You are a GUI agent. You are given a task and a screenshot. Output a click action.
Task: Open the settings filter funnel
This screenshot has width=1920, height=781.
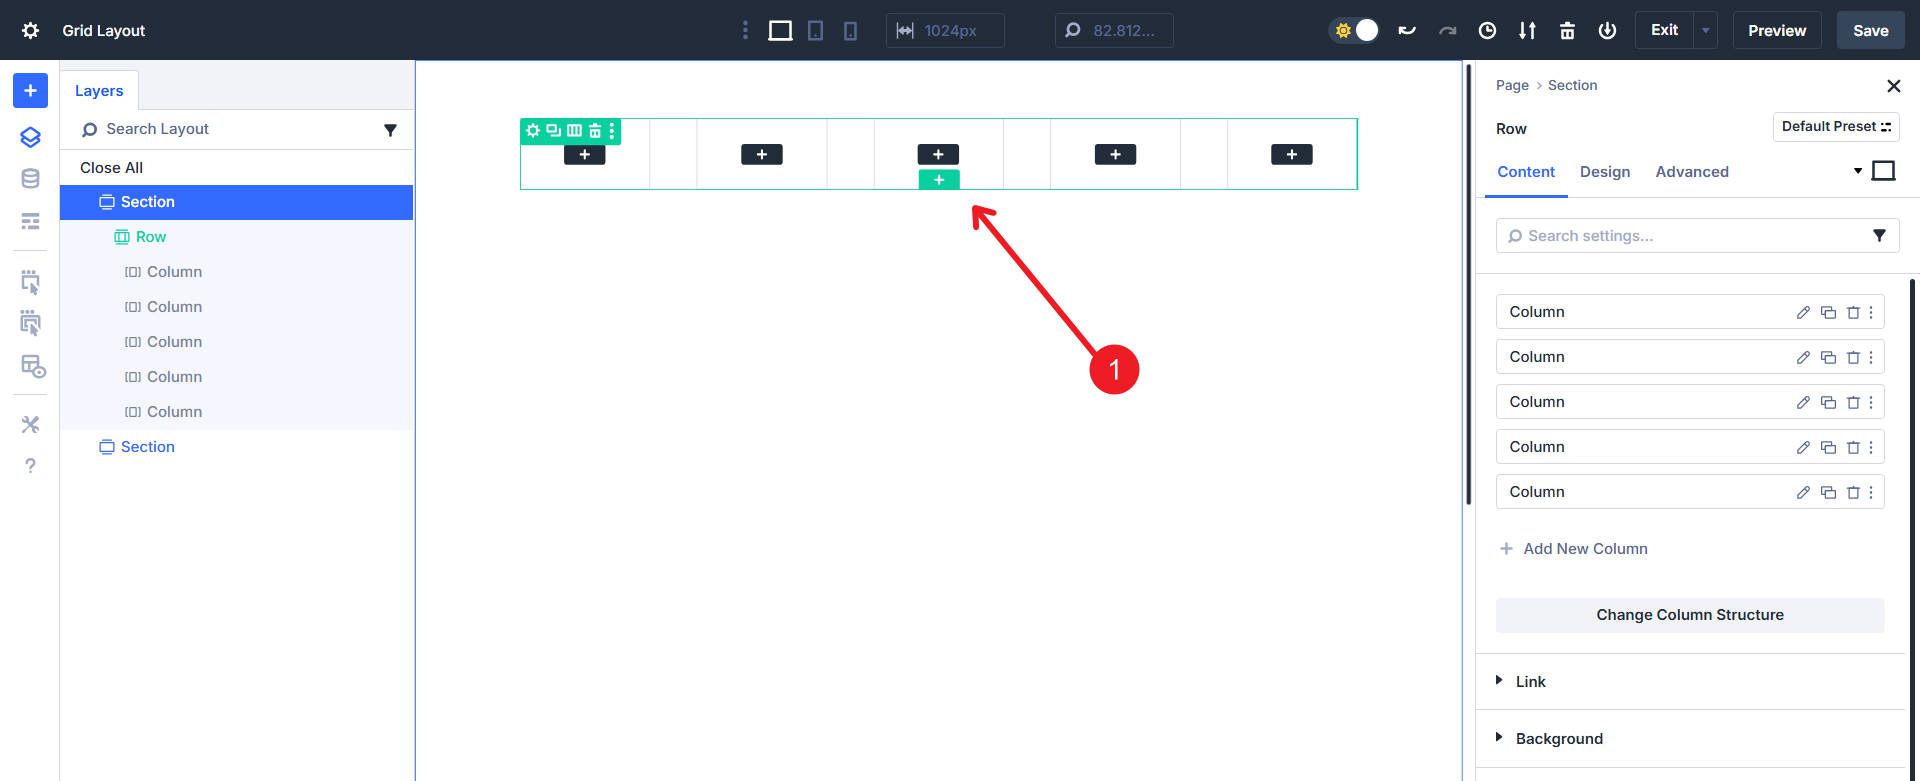(x=1879, y=236)
